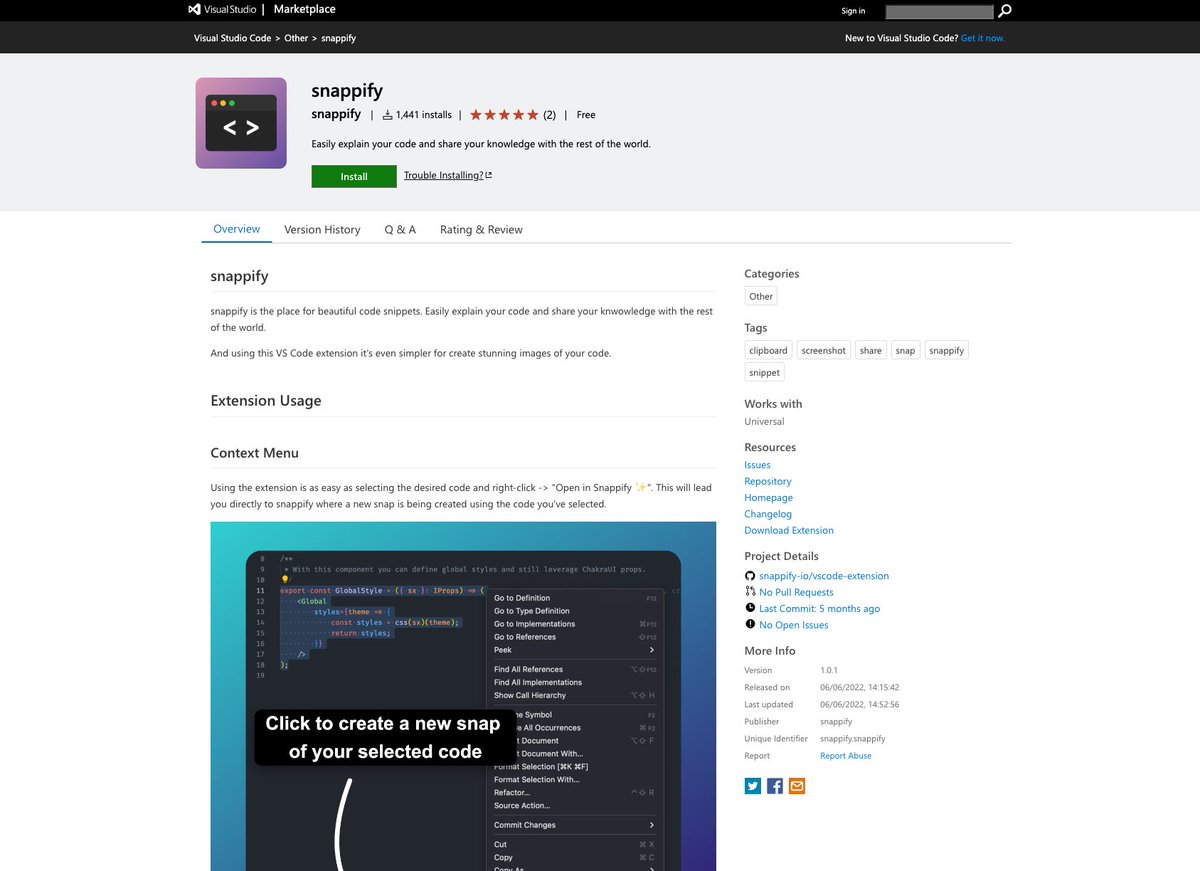
Task: Install the snappify extension
Action: point(354,176)
